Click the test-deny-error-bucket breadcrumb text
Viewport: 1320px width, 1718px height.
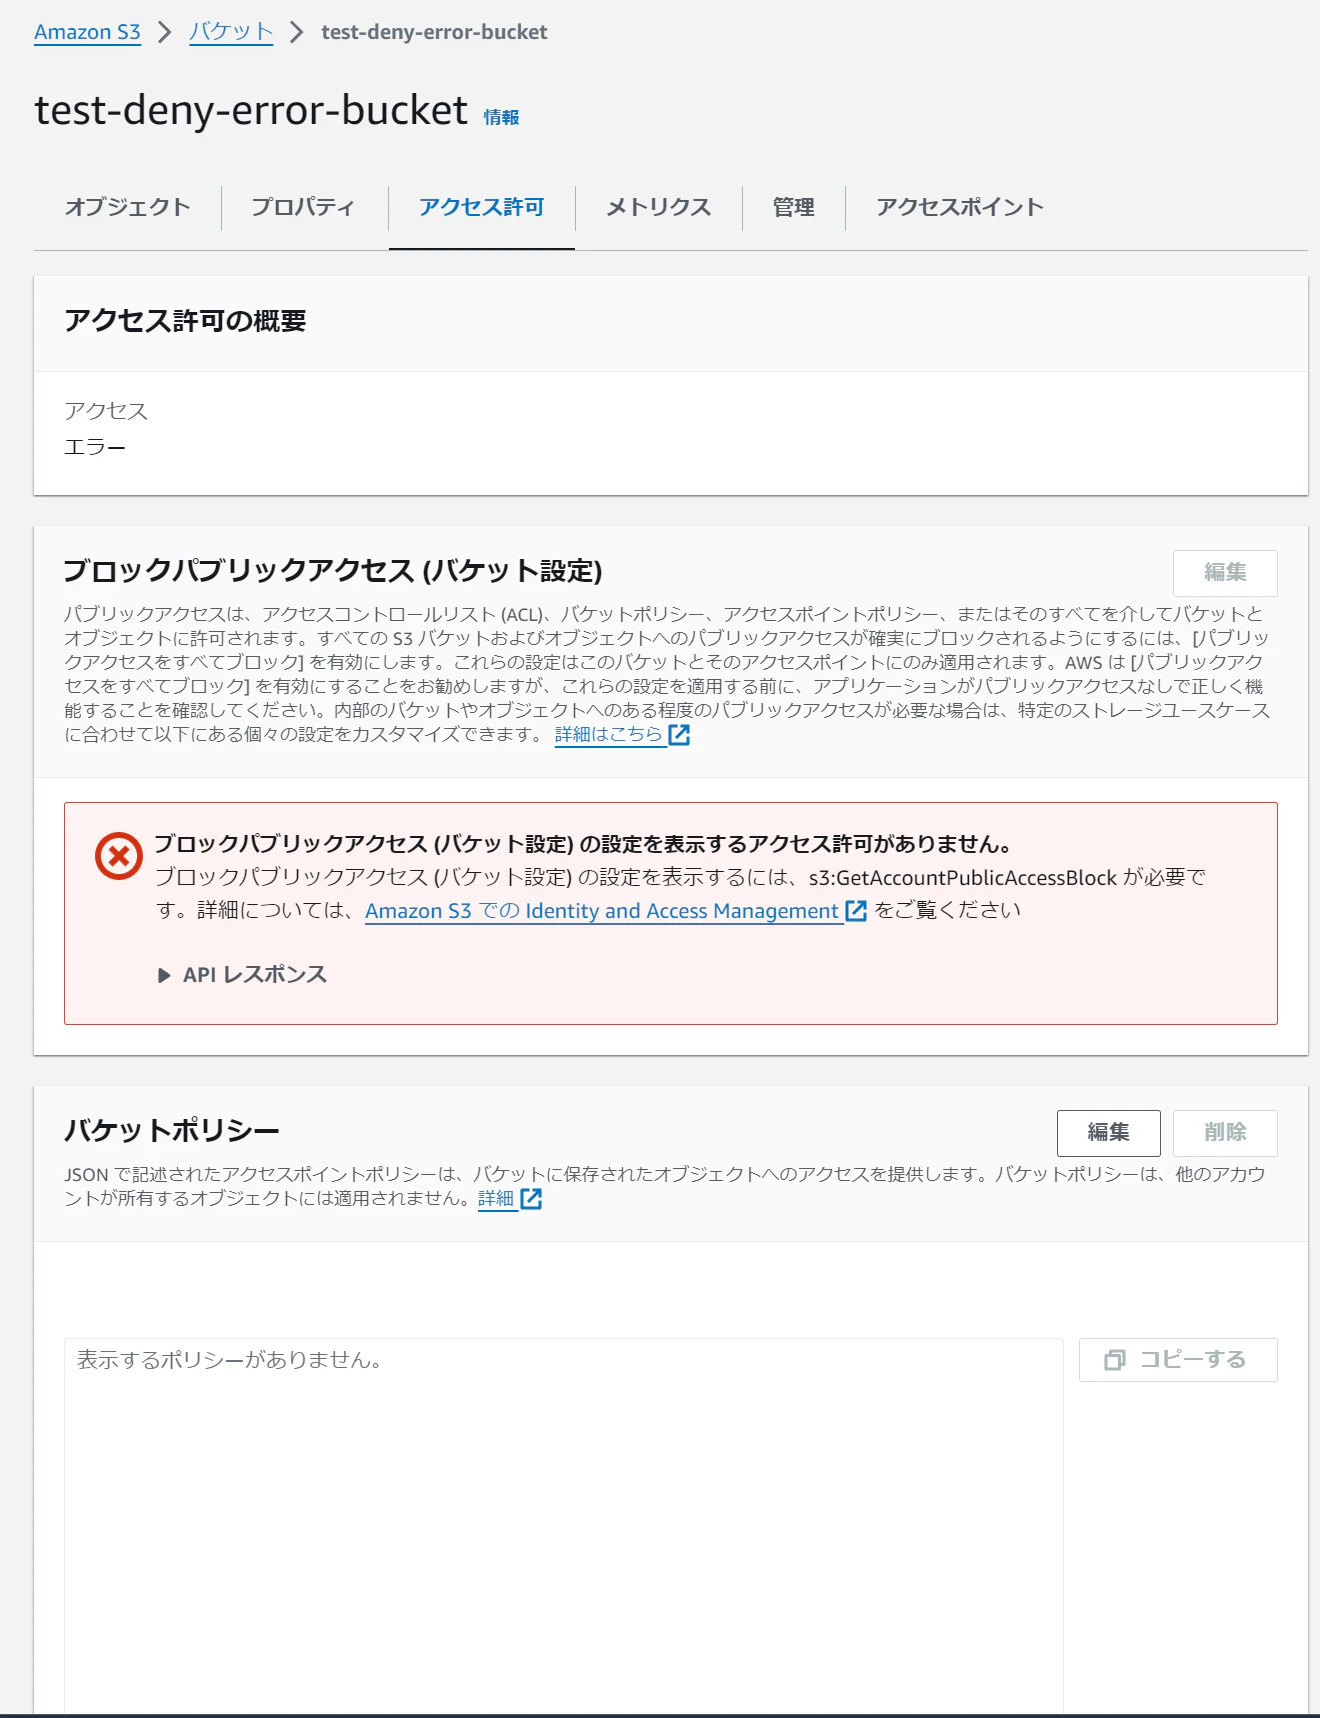pos(434,32)
